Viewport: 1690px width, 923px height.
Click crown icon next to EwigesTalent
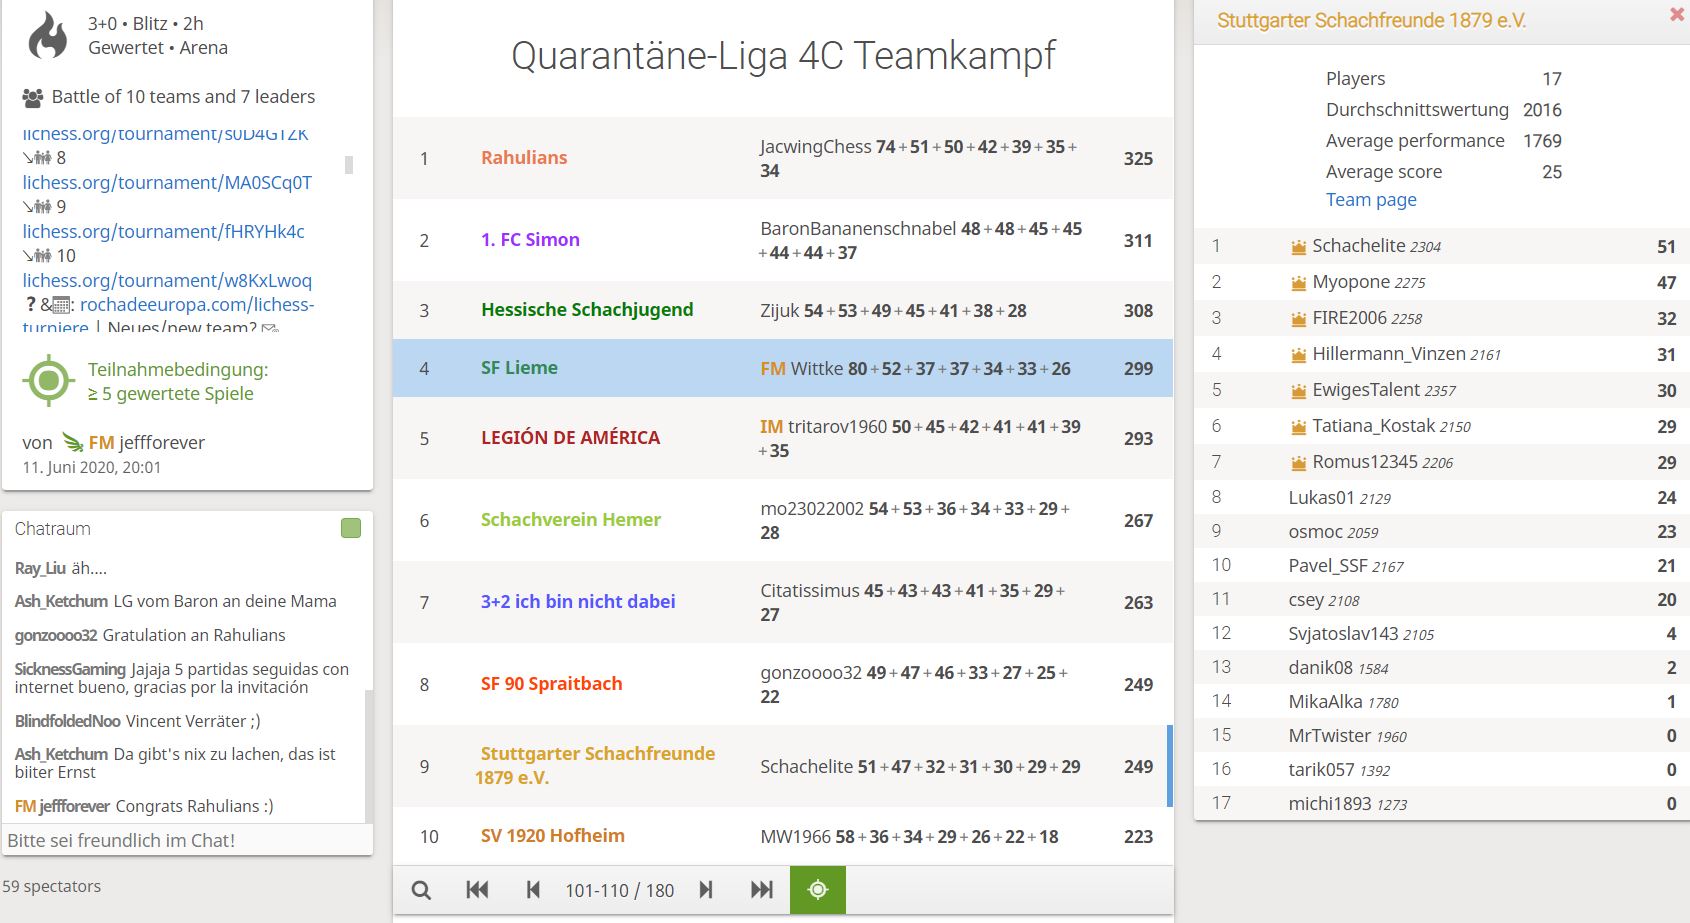coord(1298,391)
